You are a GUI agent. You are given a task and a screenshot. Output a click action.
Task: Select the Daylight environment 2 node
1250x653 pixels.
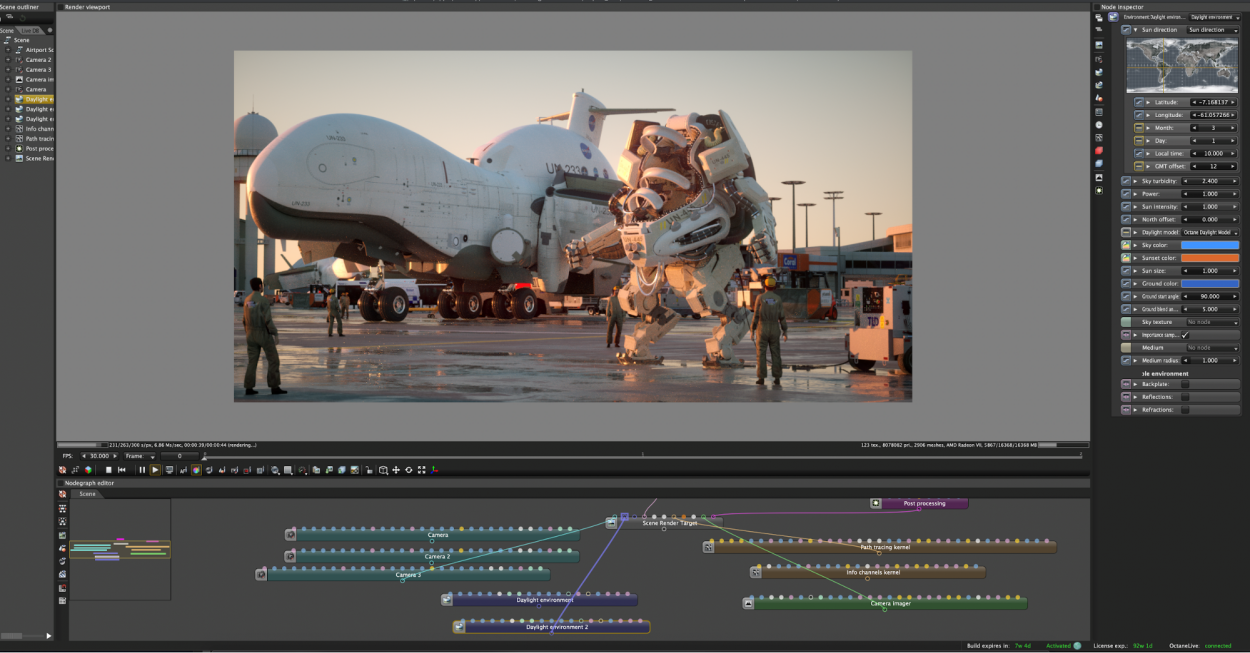coord(551,627)
